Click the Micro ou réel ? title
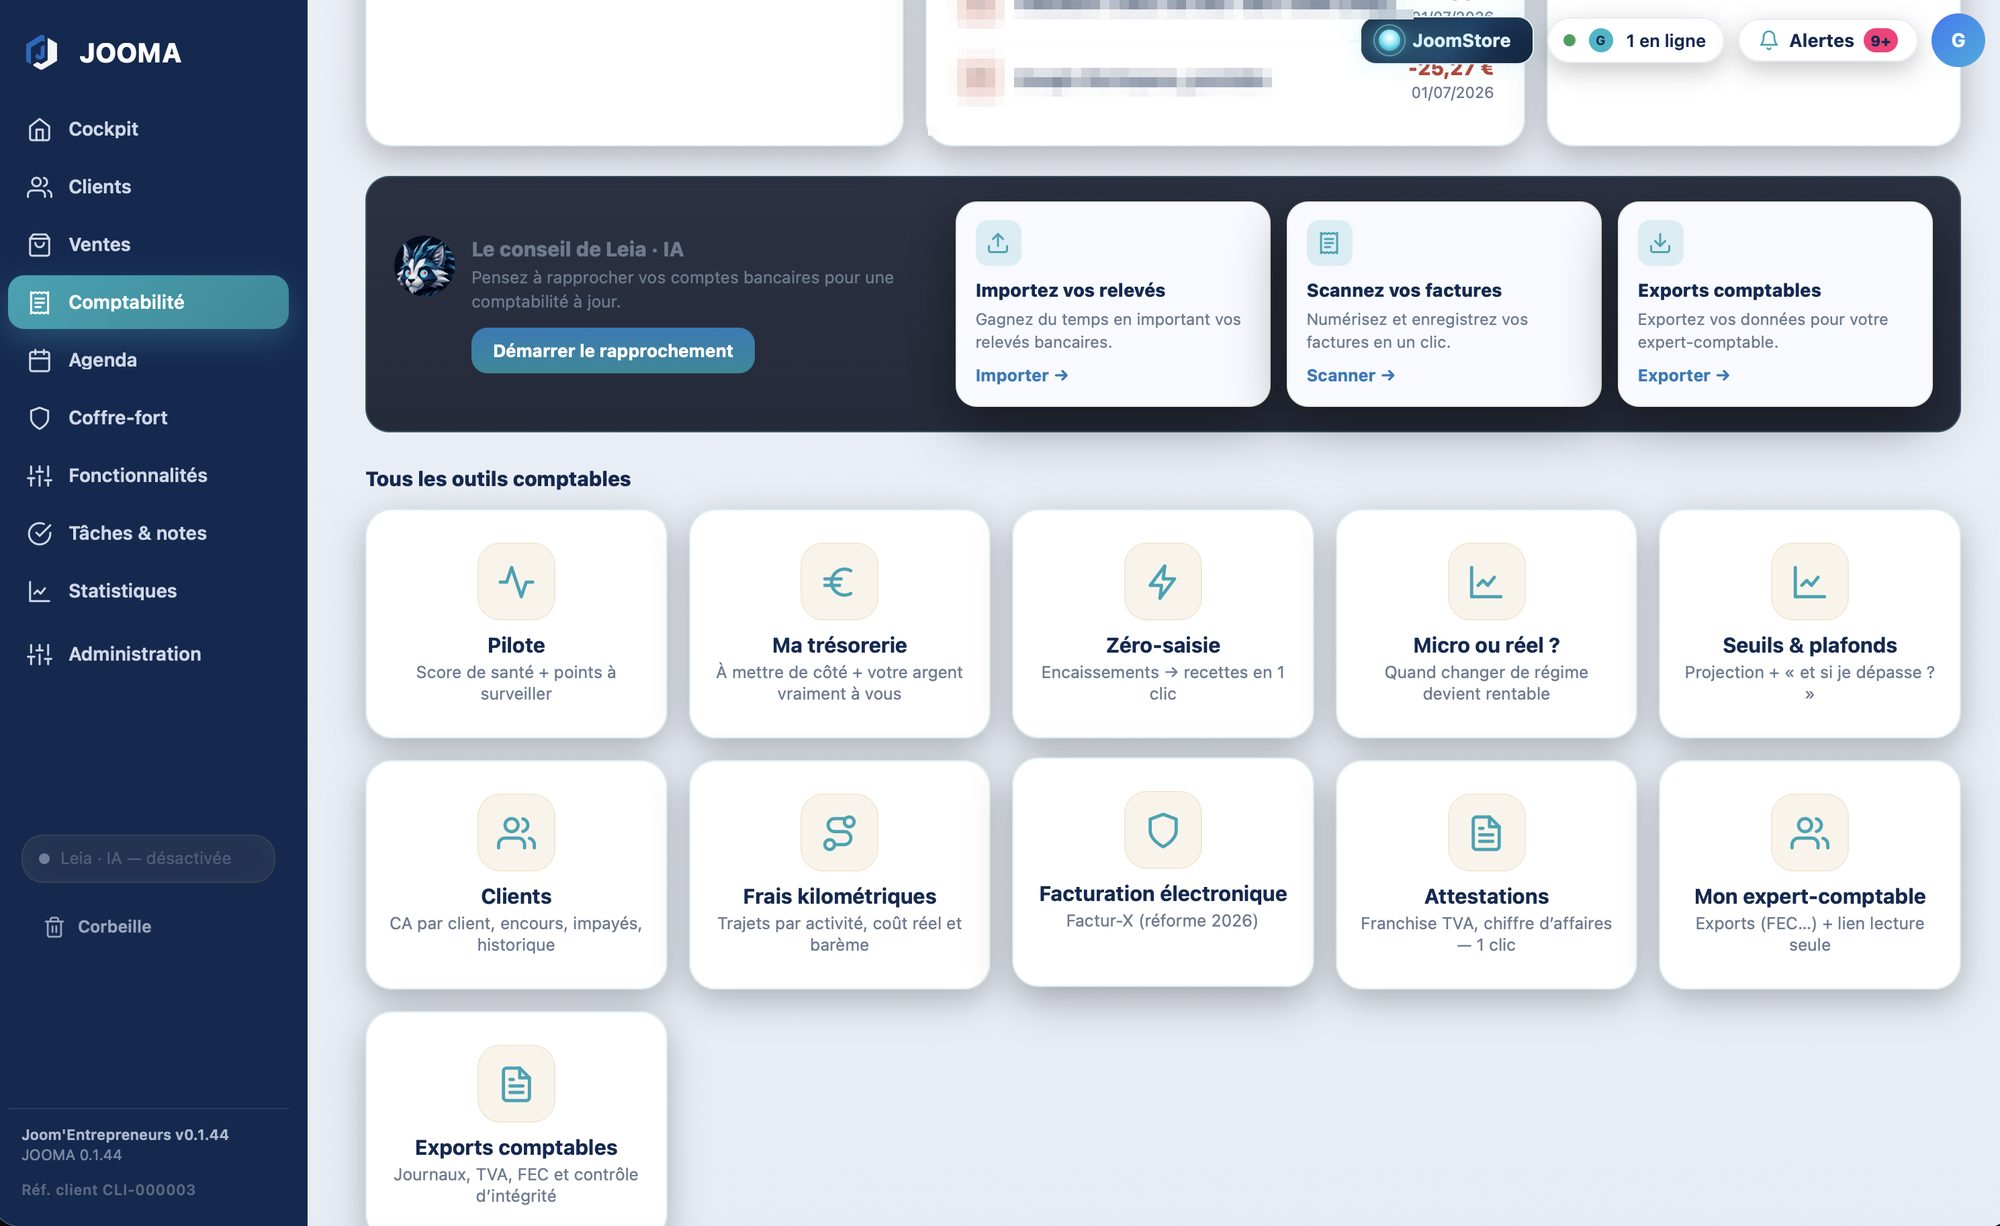 coord(1486,646)
